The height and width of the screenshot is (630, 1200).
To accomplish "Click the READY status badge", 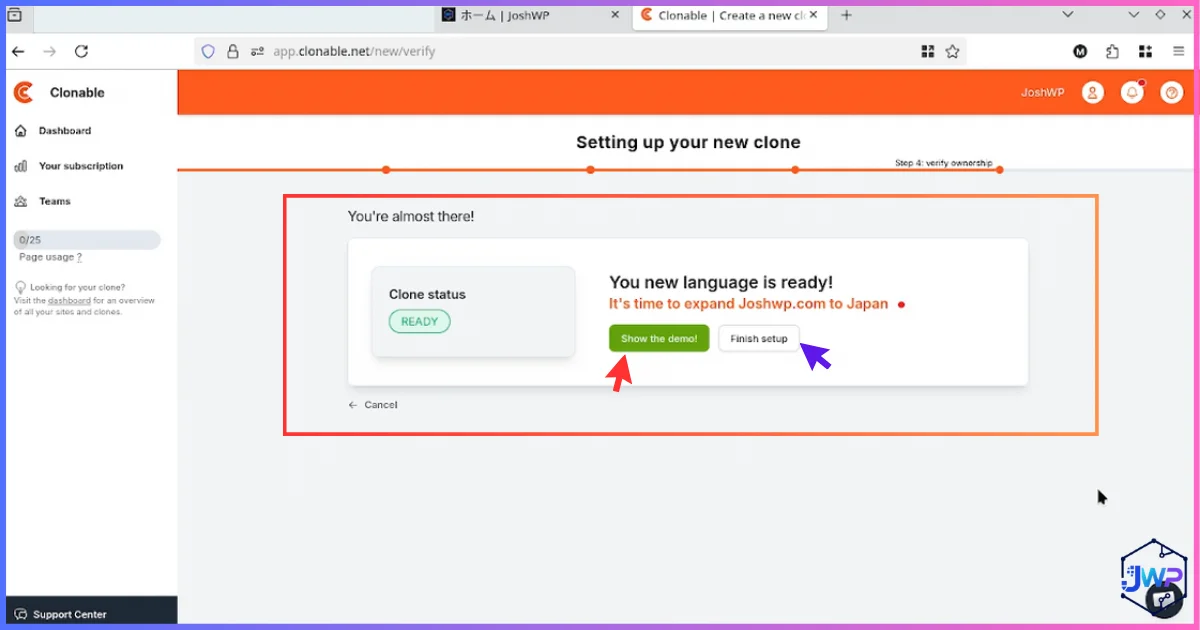I will [420, 322].
